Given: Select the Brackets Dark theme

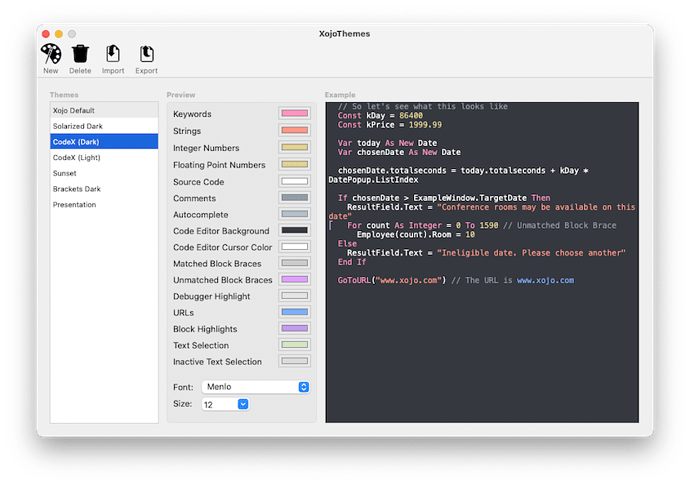Looking at the screenshot, I should [x=104, y=189].
